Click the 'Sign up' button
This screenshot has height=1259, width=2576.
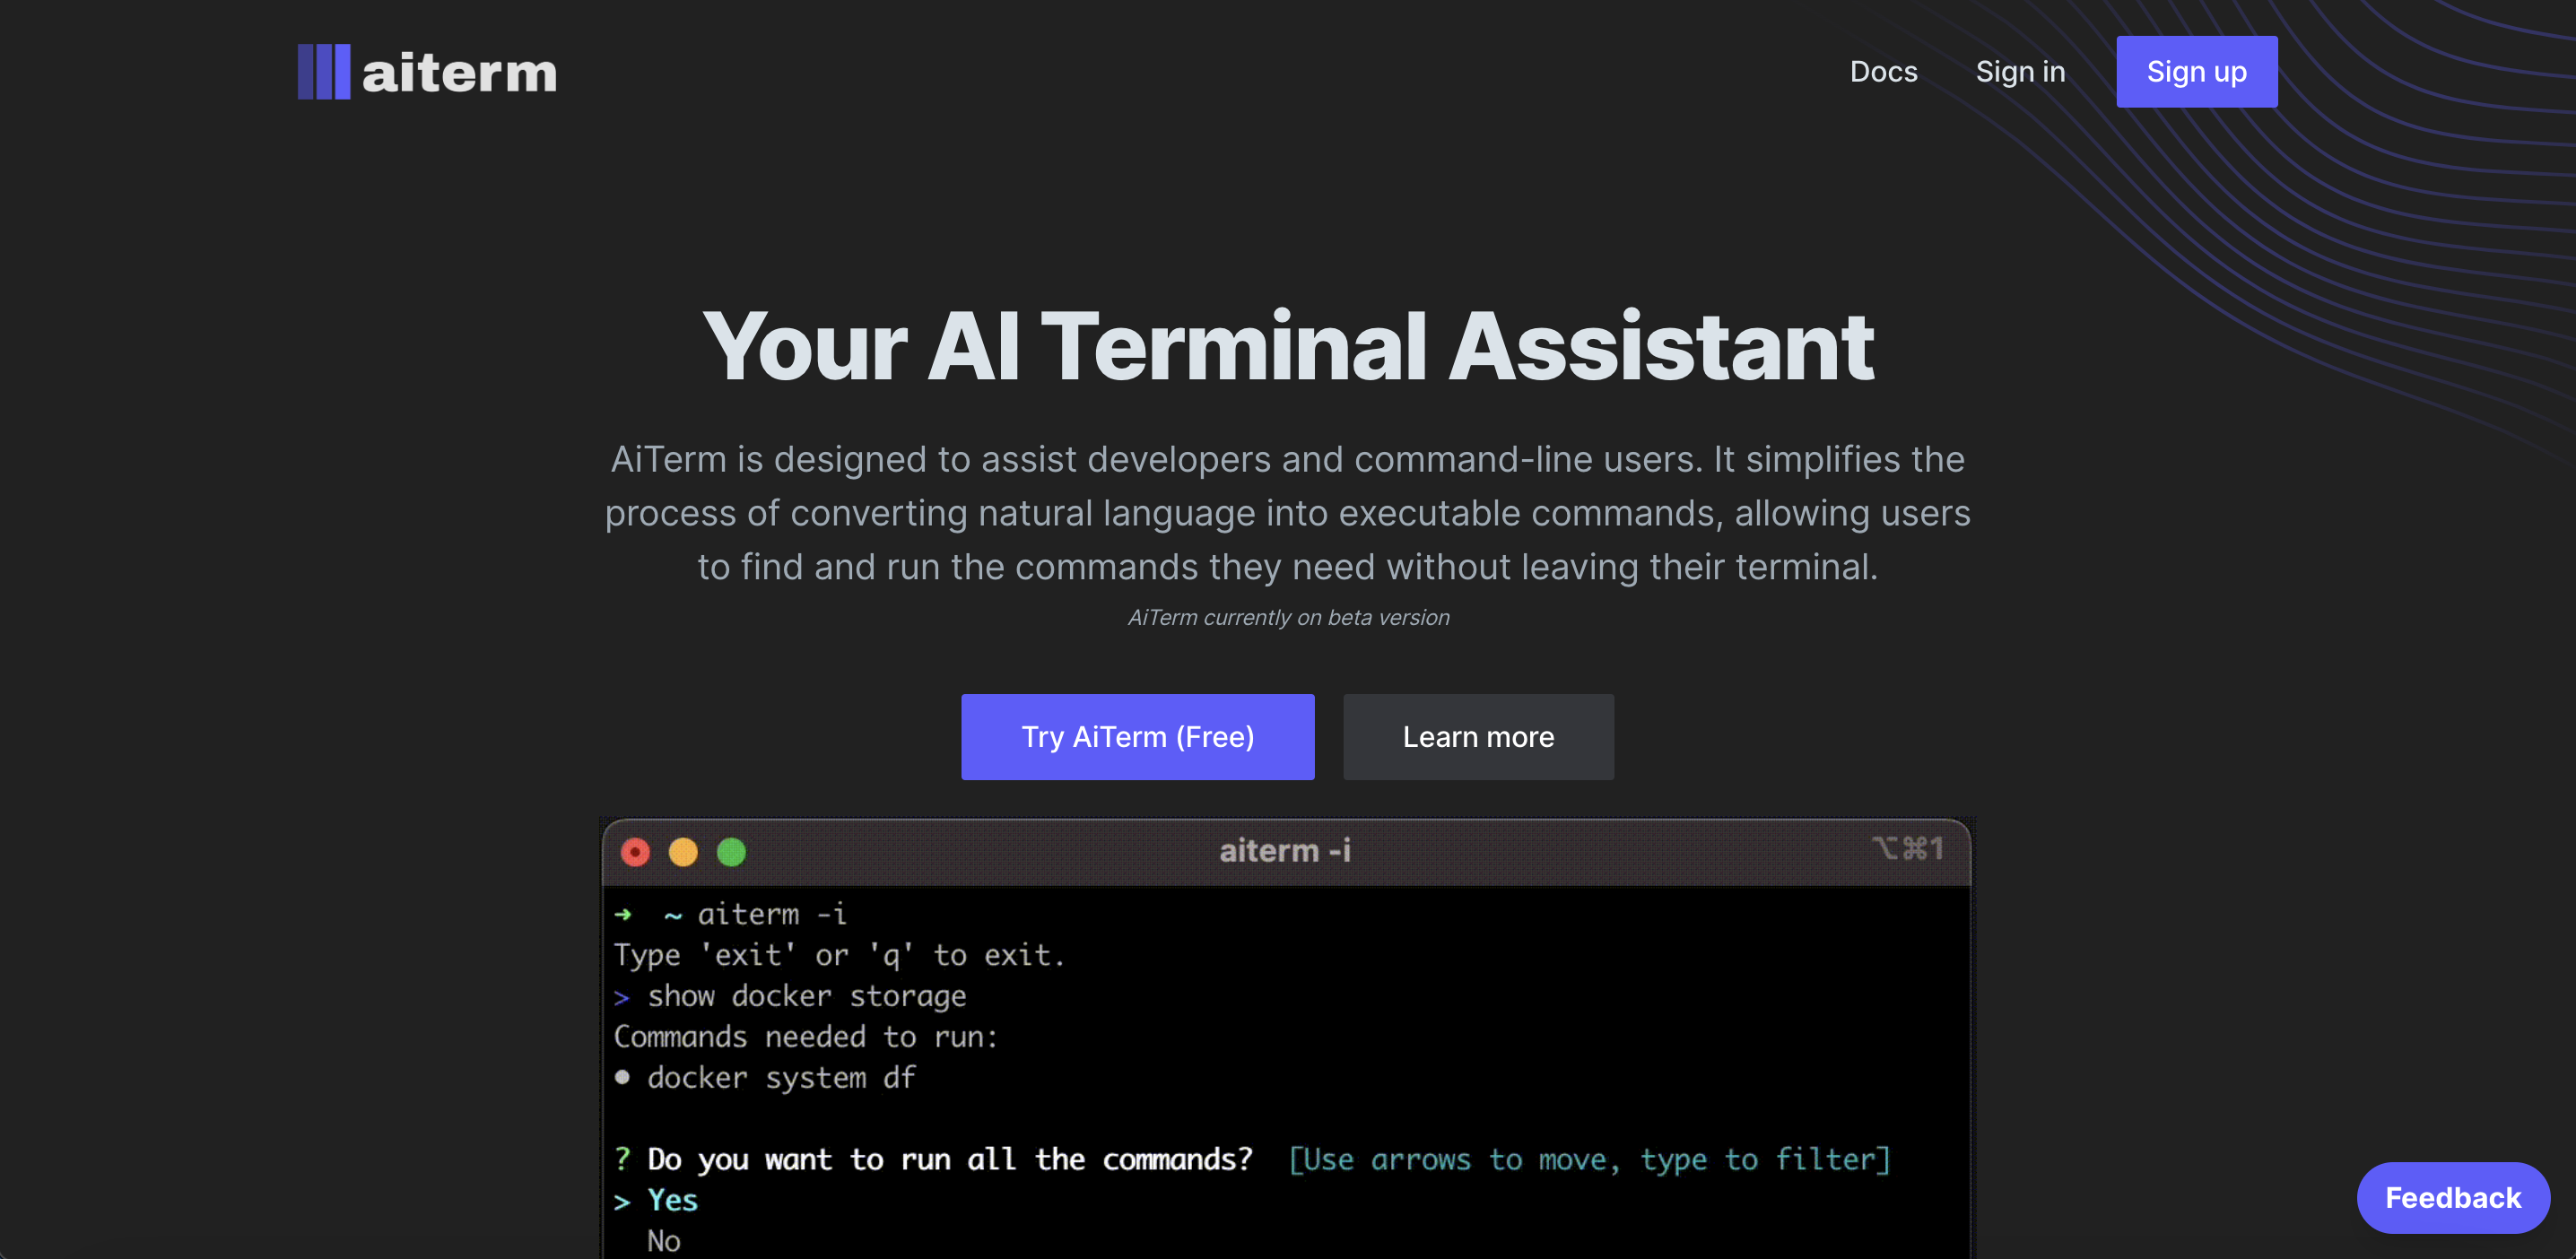(x=2196, y=71)
